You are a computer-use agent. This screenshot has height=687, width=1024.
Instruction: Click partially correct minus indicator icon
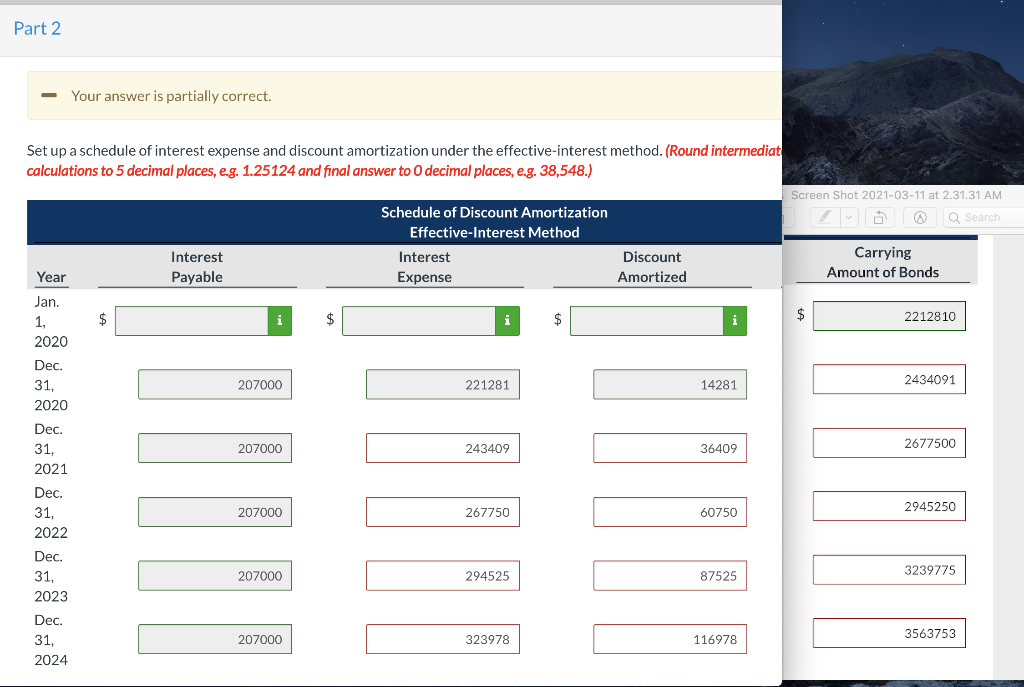[49, 96]
